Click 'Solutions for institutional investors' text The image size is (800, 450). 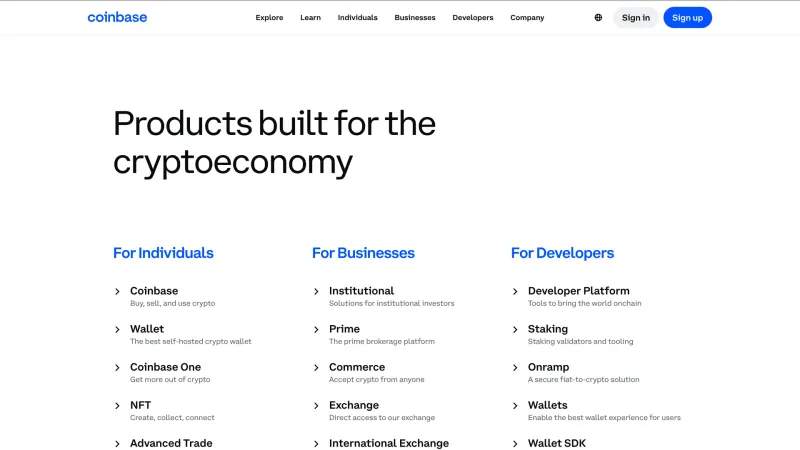(391, 304)
